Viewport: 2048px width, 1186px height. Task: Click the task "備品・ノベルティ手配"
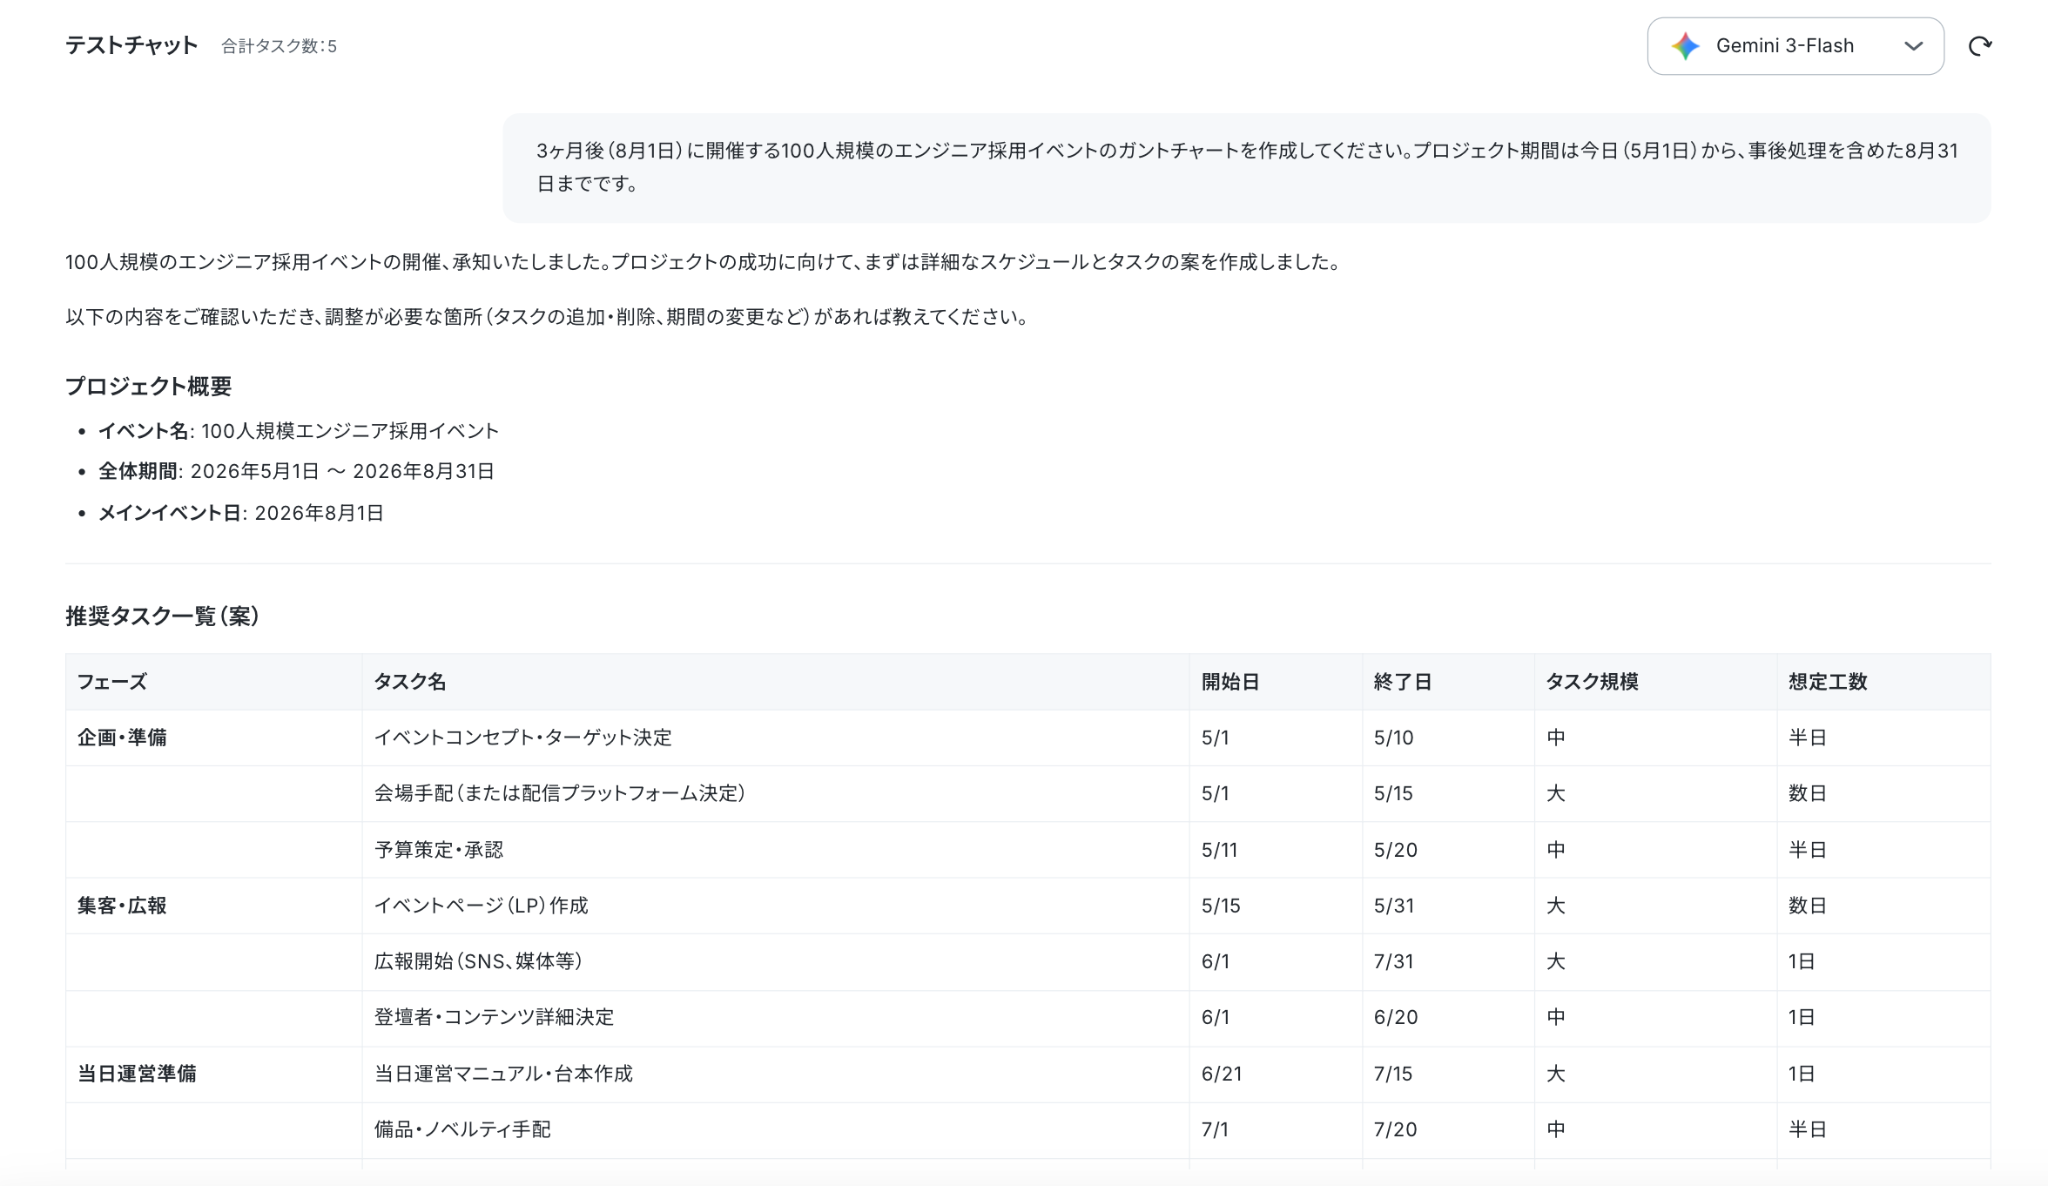pyautogui.click(x=463, y=1130)
